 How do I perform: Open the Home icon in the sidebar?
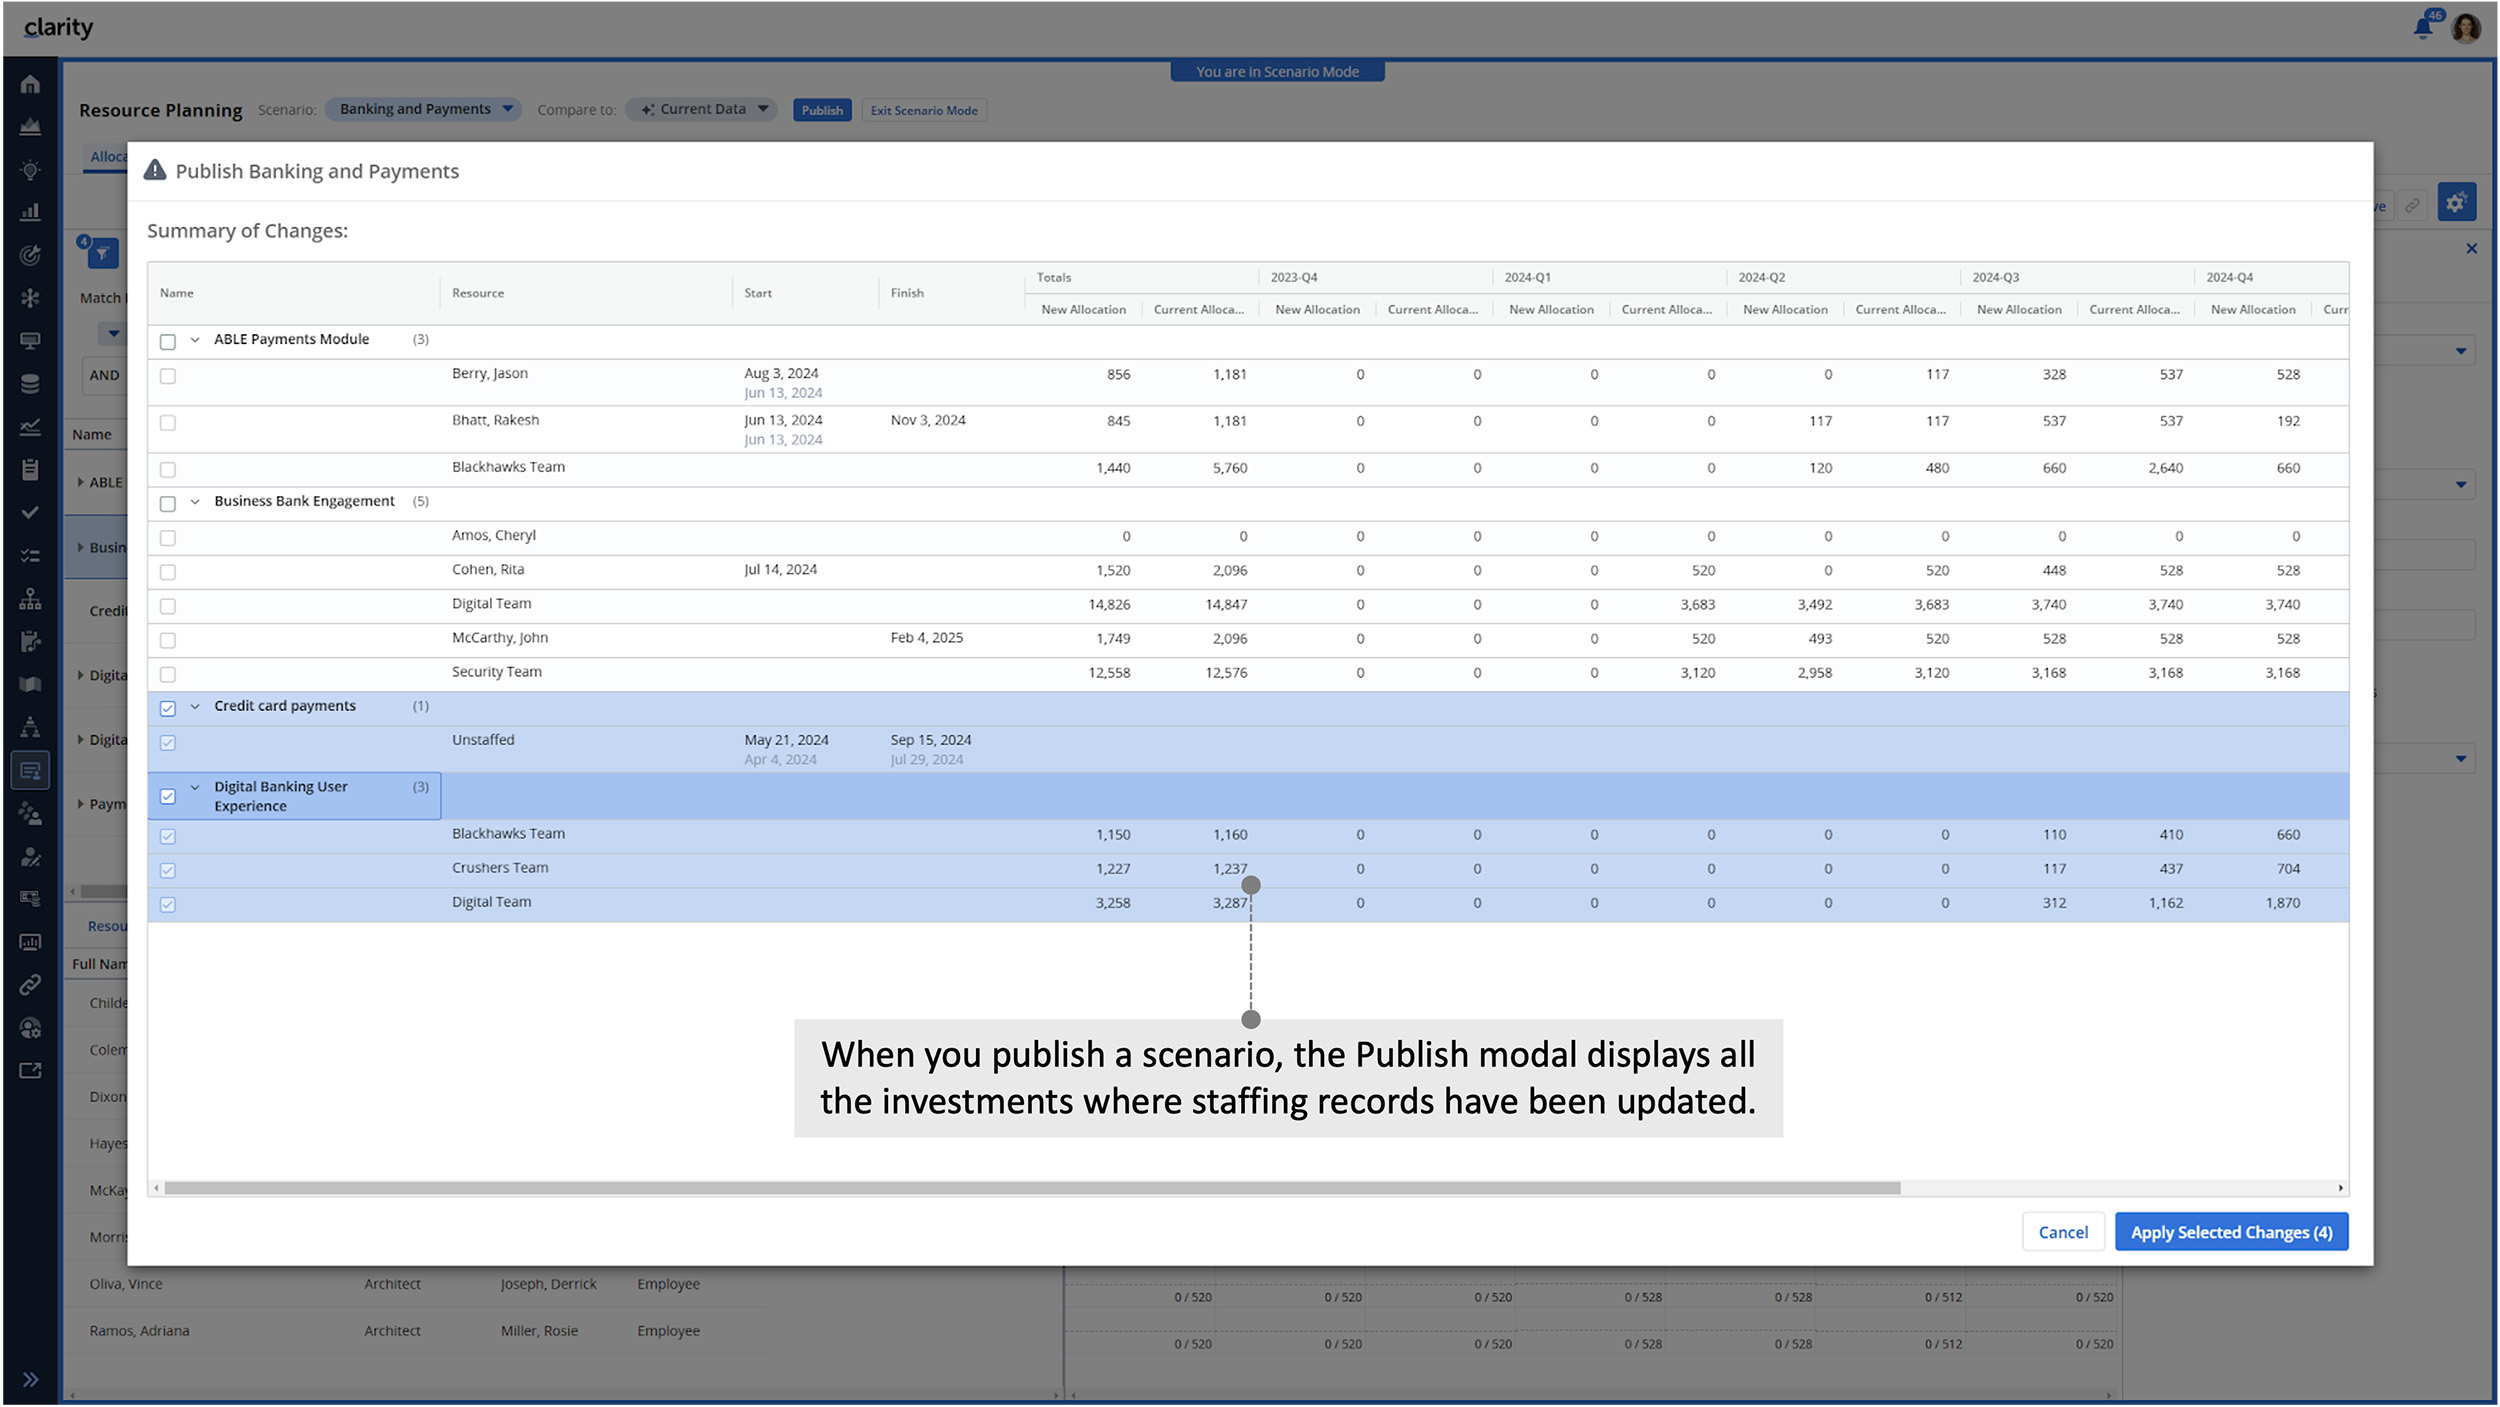pyautogui.click(x=30, y=85)
